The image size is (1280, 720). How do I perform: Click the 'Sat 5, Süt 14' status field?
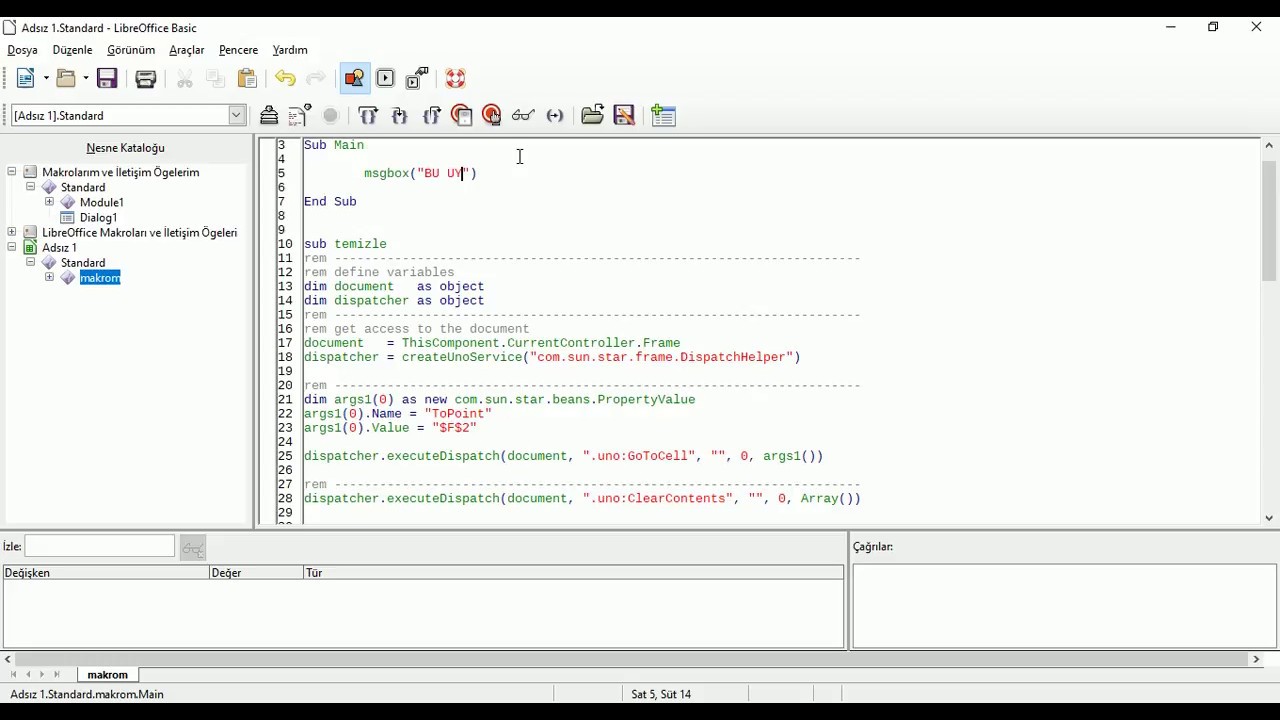coord(661,694)
